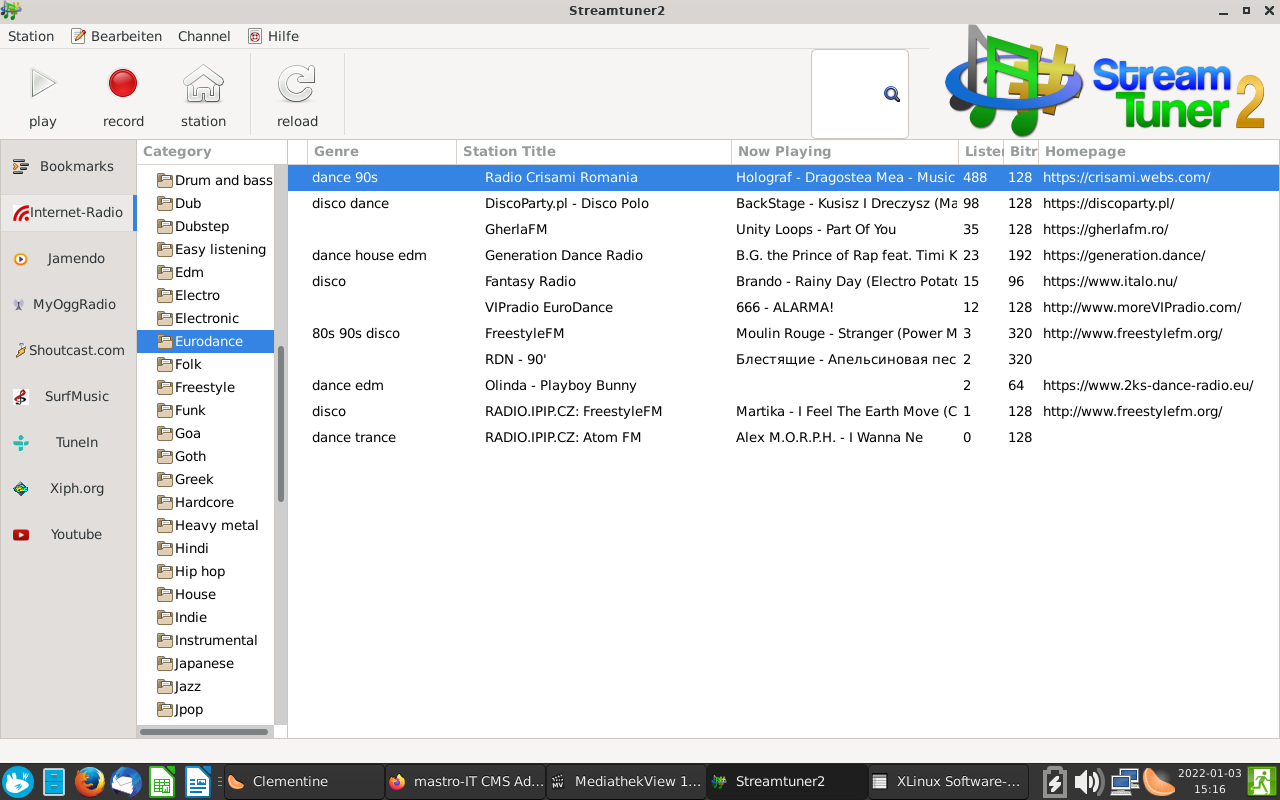
Task: Switch to MediathekView taskbar window
Action: [625, 782]
